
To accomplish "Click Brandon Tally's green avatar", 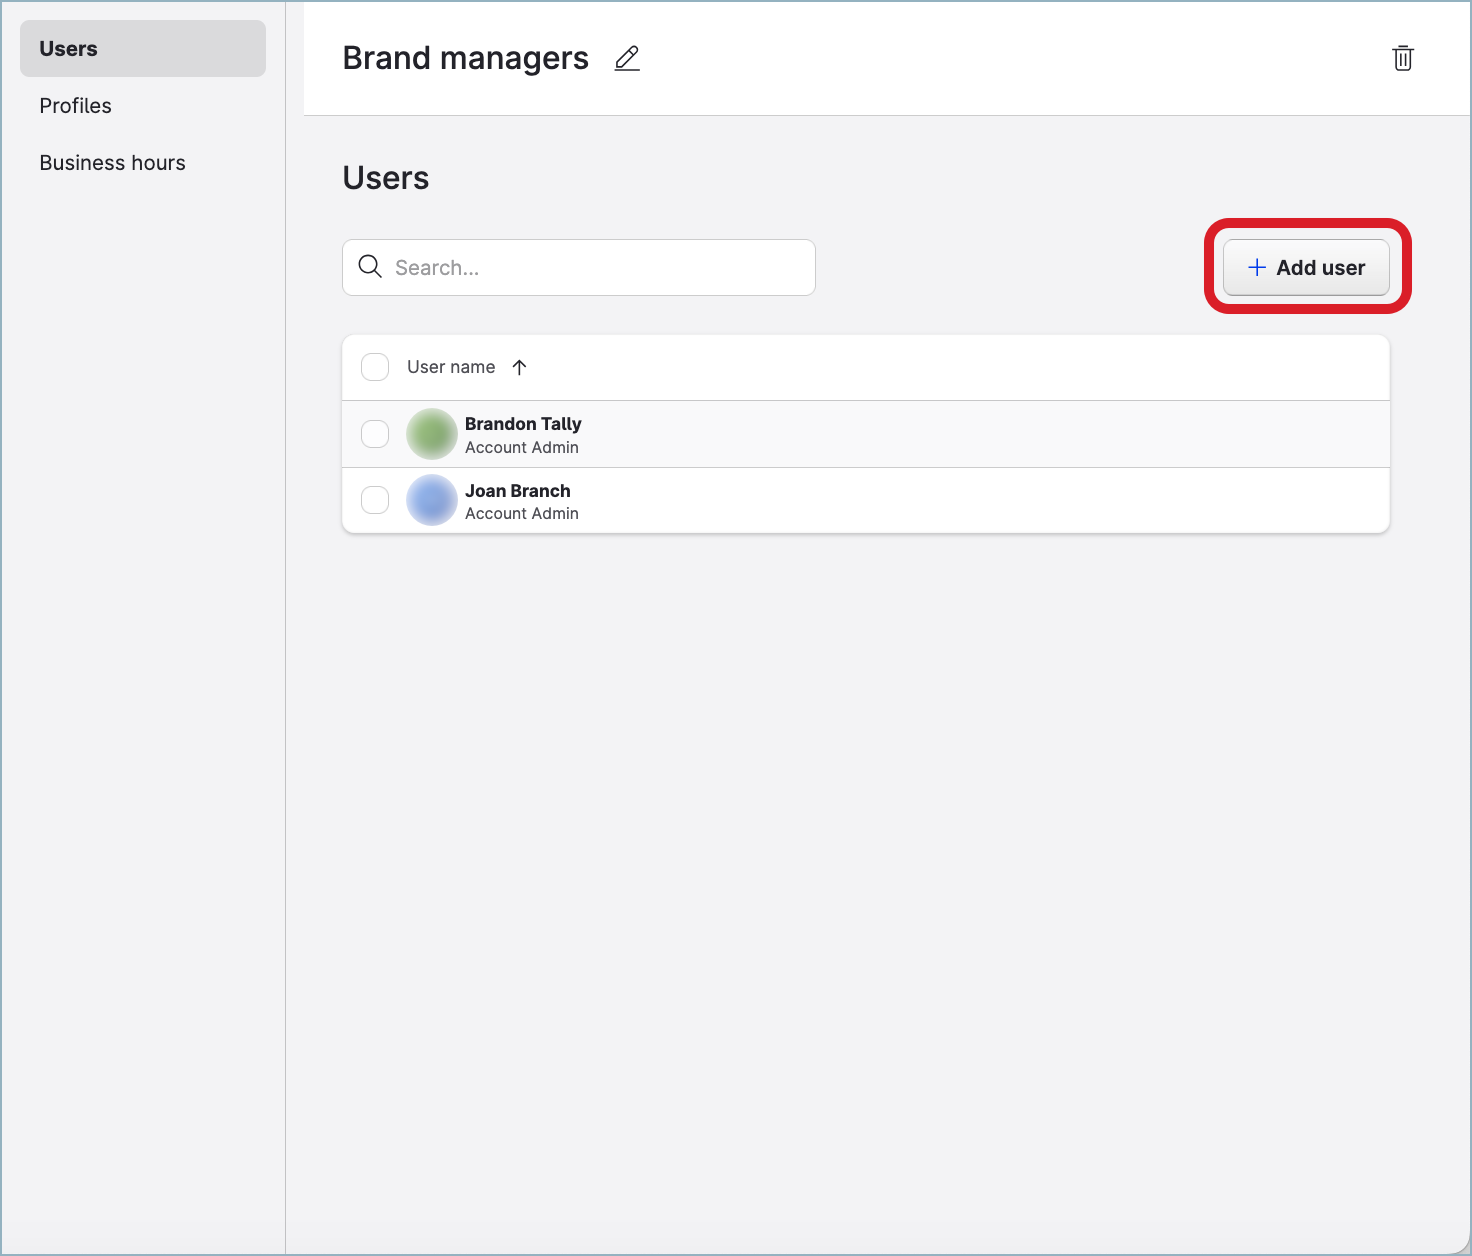I will tap(432, 434).
